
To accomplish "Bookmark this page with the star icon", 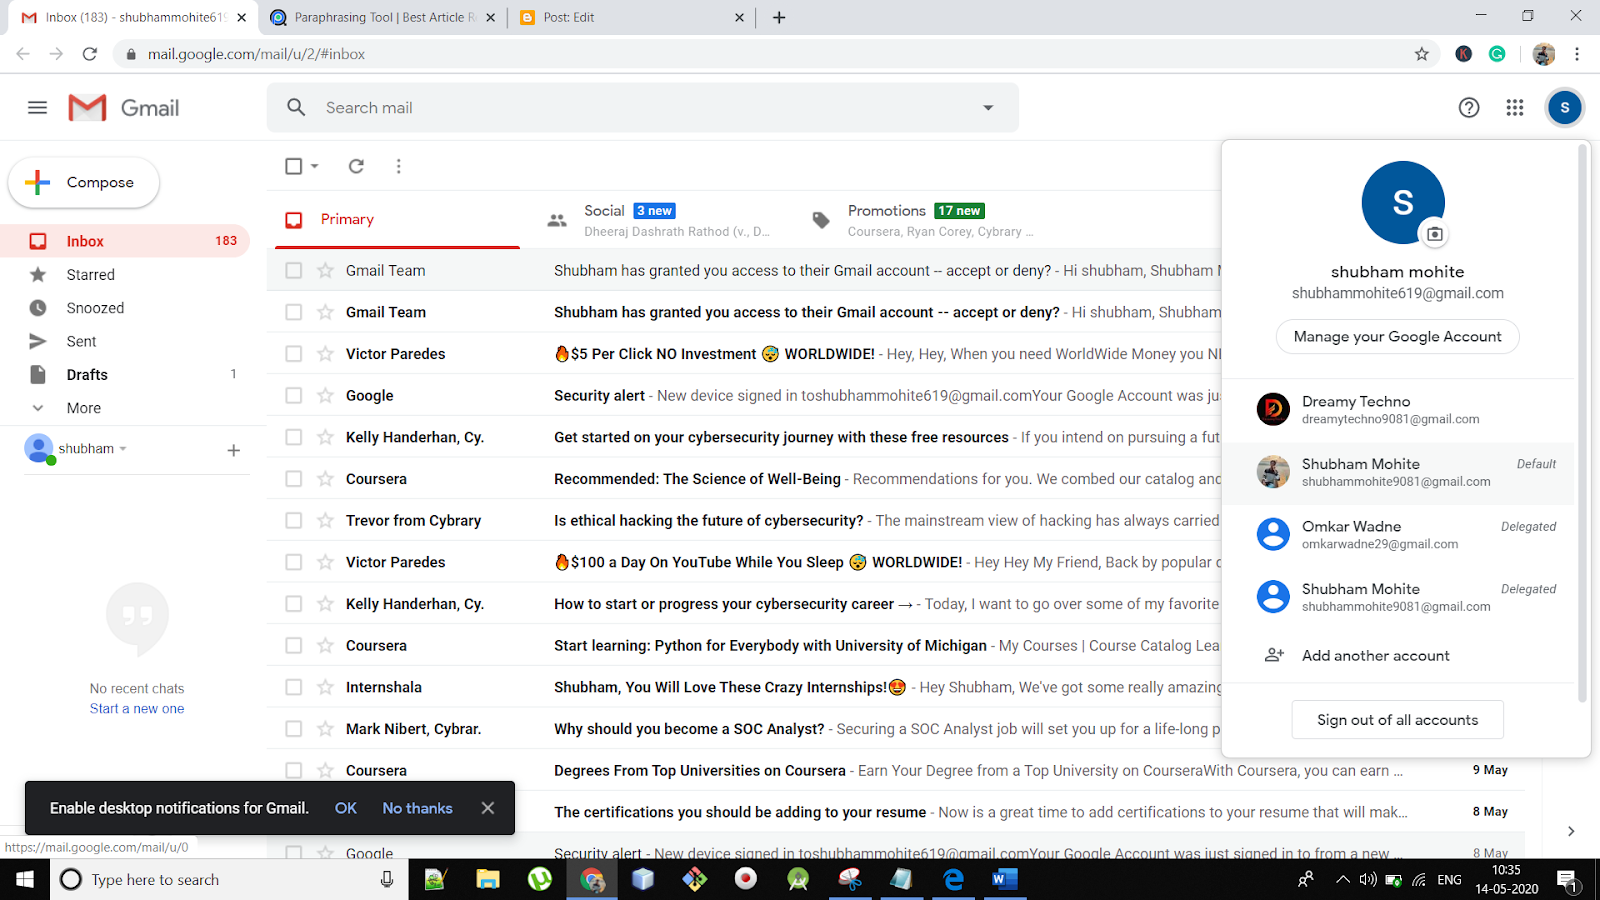I will (1422, 54).
